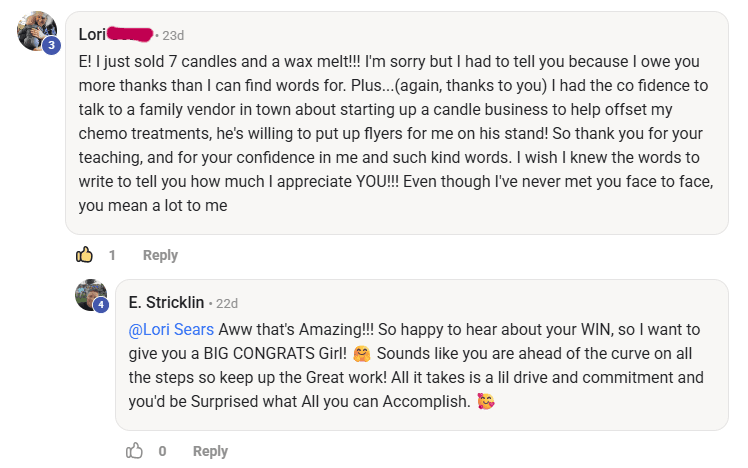
Task: Reply to E. Stricklin's comment
Action: click(210, 451)
